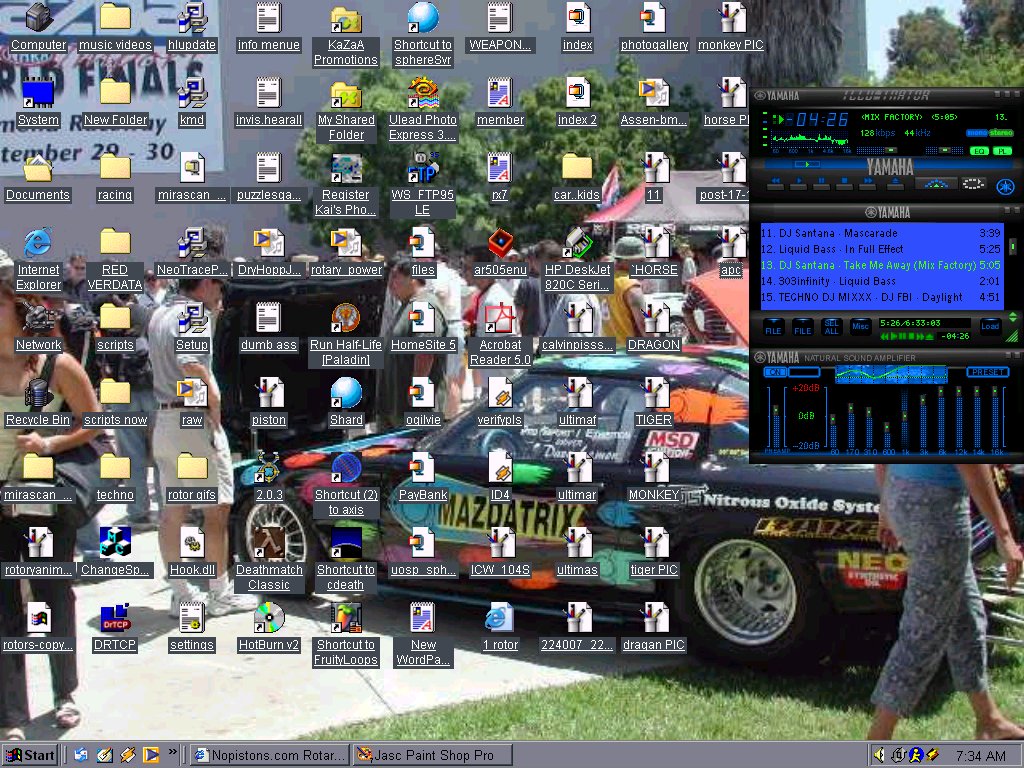Pause the current track in the player
This screenshot has height=768, width=1024.
(822, 183)
